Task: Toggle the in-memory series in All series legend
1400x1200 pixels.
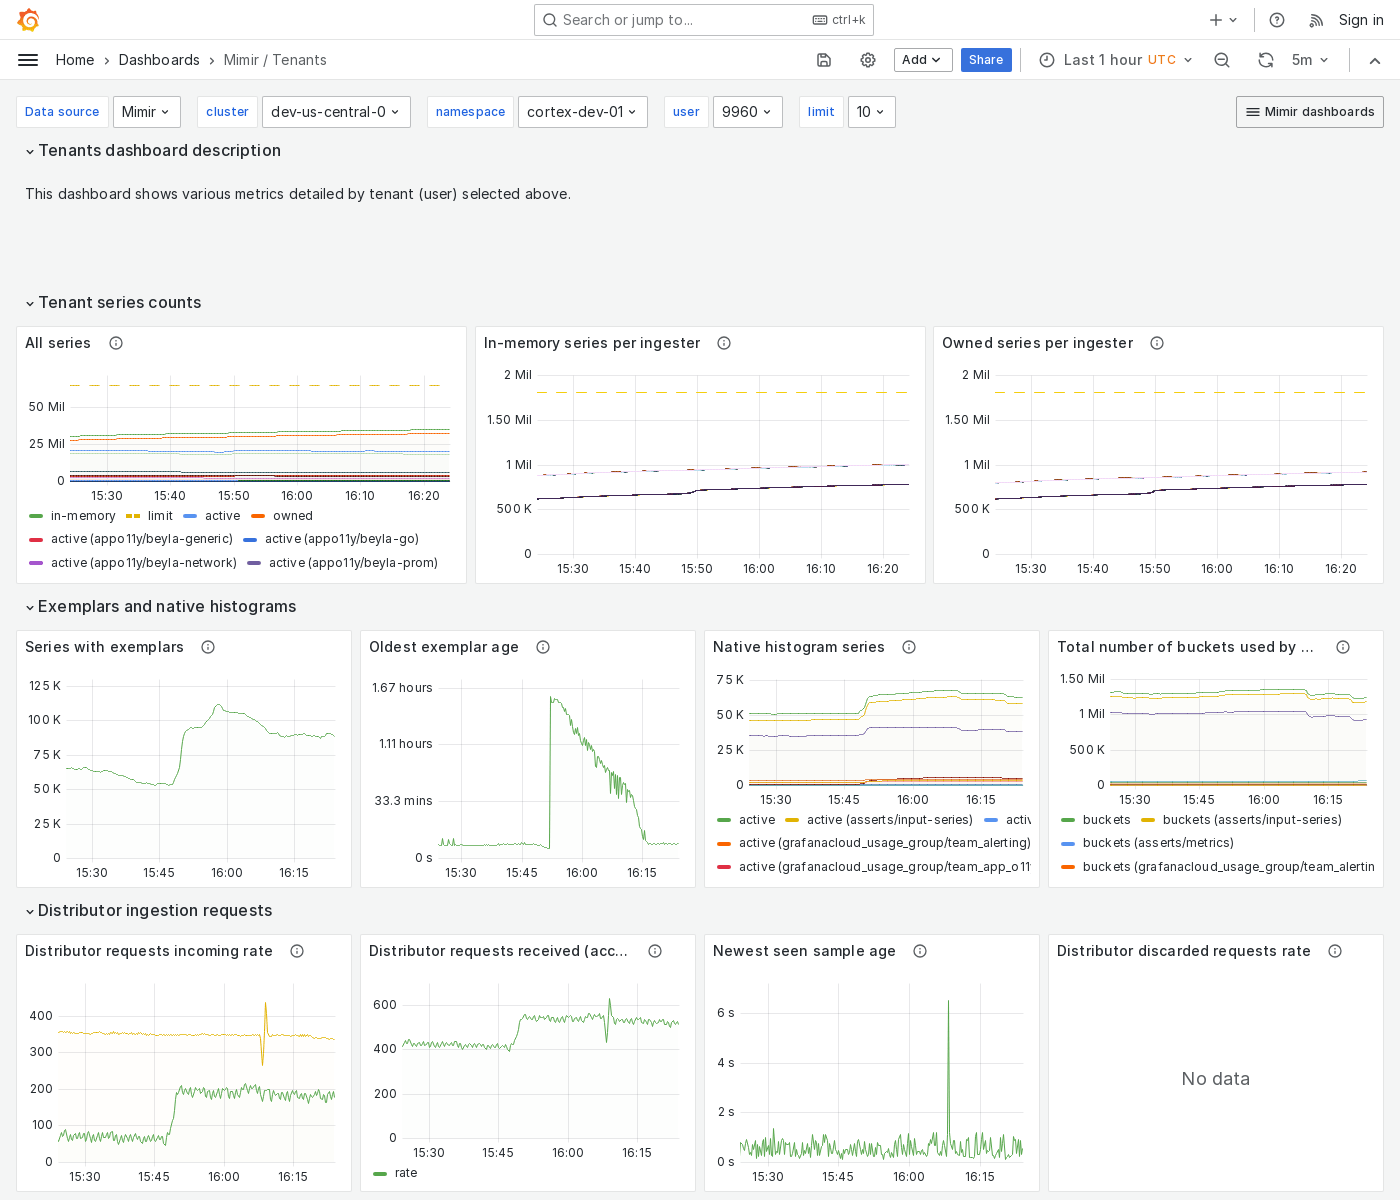Action: click(83, 516)
